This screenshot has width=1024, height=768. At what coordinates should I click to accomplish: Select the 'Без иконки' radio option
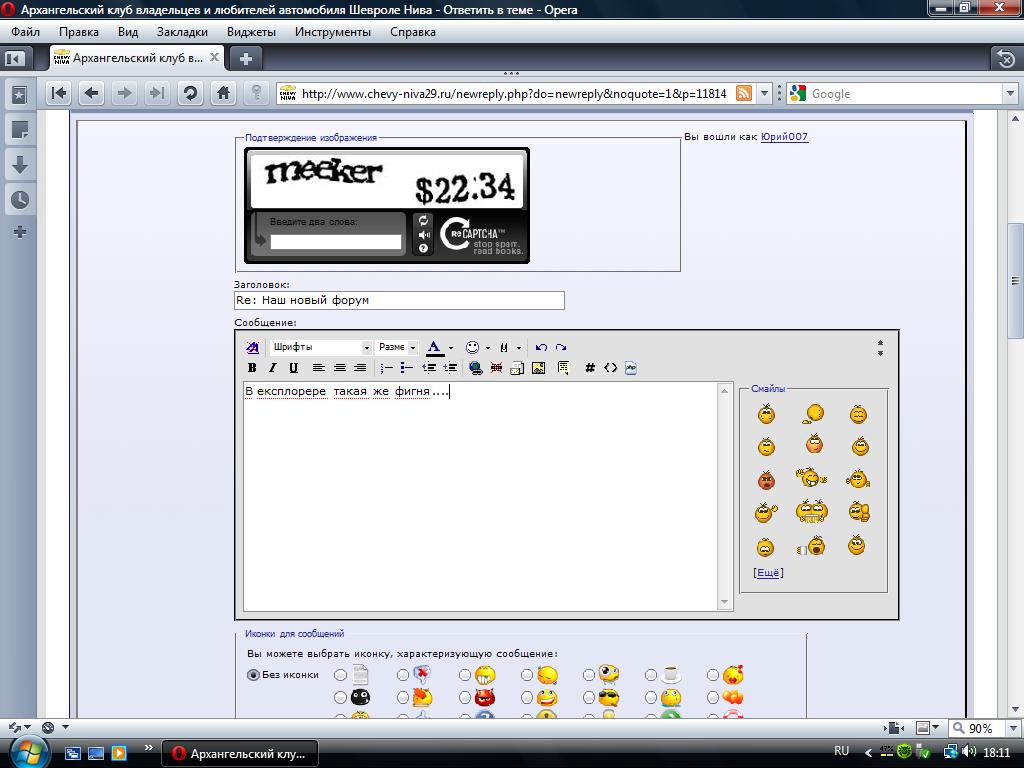tap(253, 675)
